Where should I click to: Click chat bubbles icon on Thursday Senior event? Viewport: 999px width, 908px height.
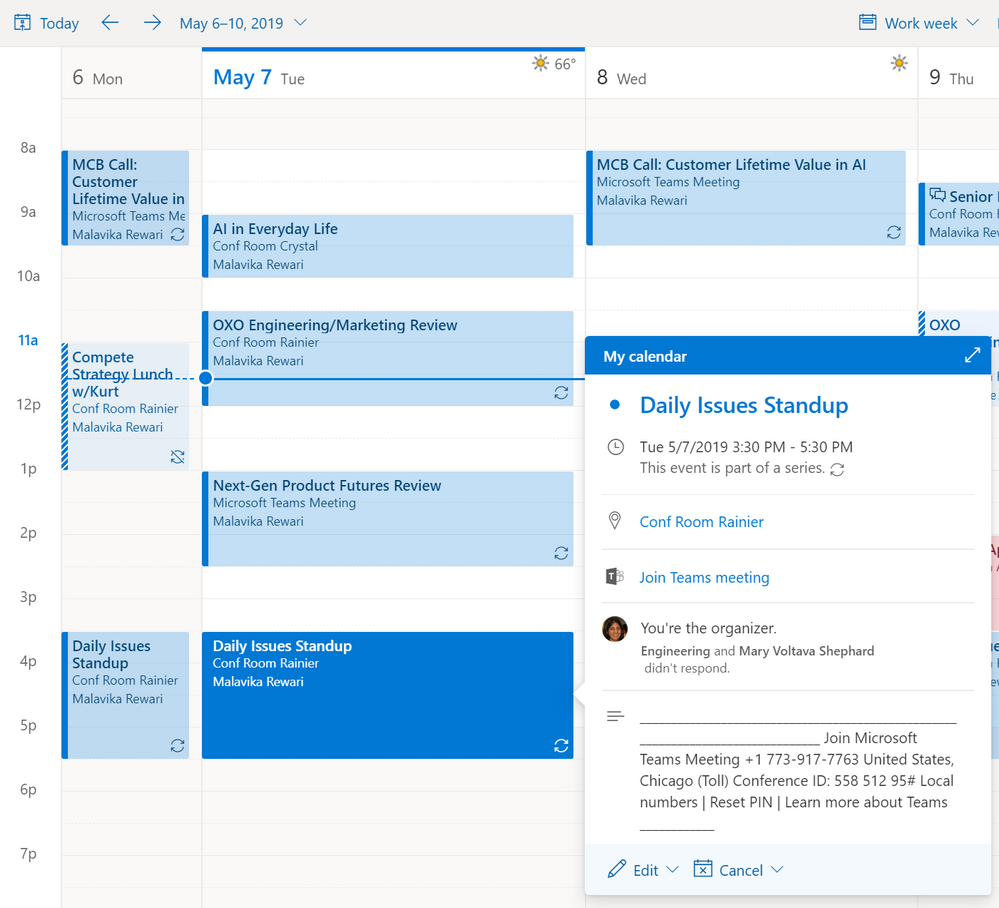(x=937, y=195)
